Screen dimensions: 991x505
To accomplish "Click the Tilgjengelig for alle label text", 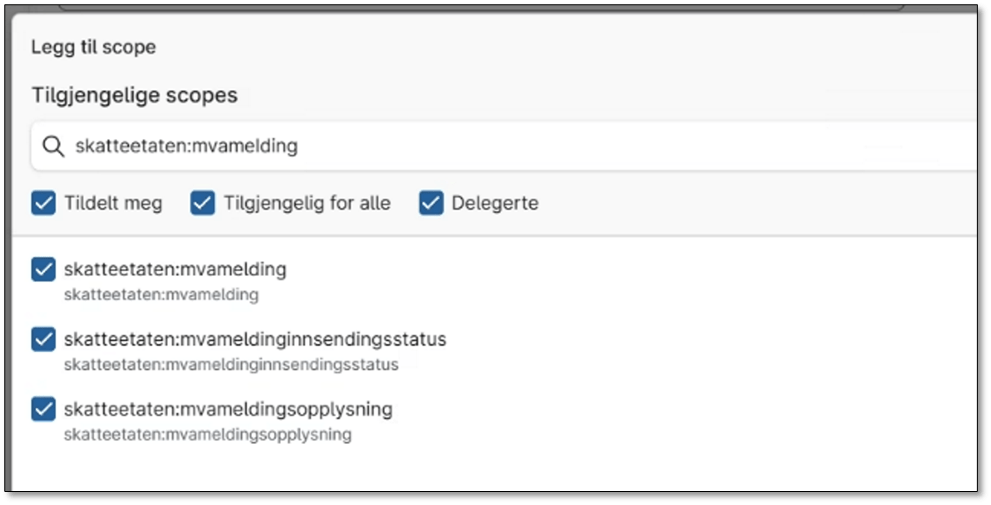I will (307, 204).
